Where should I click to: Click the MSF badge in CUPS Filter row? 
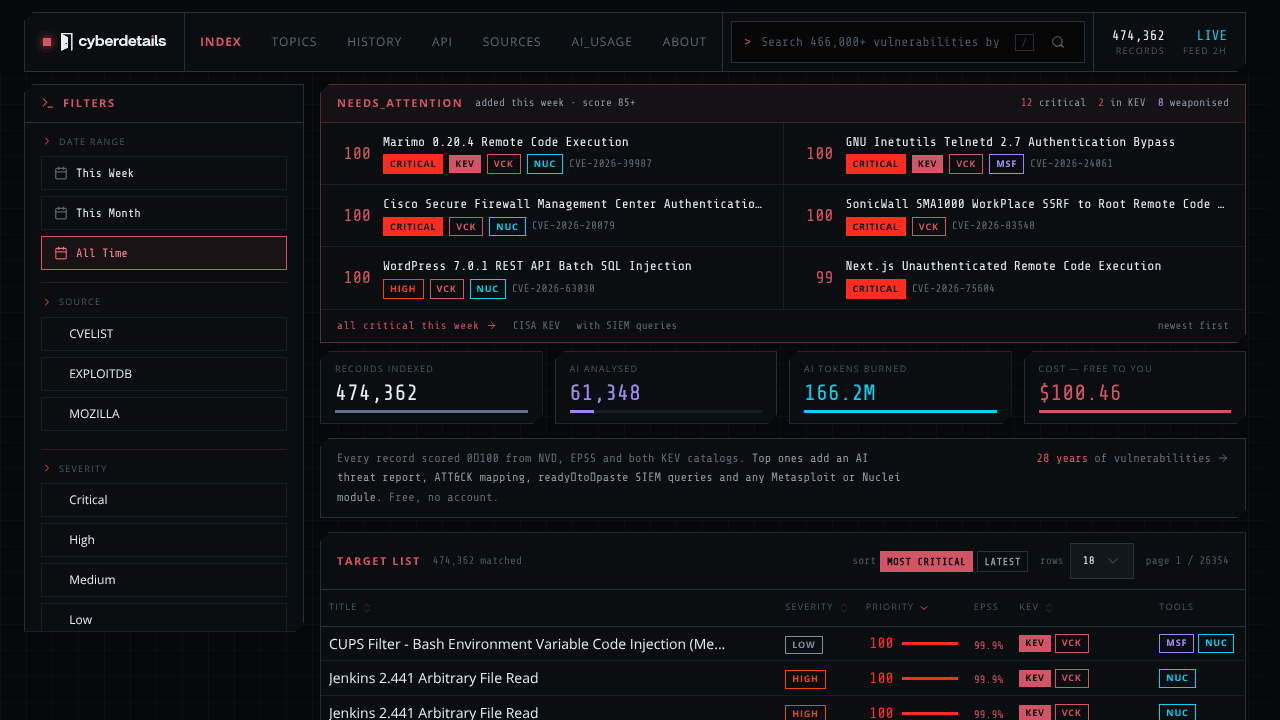point(1176,644)
